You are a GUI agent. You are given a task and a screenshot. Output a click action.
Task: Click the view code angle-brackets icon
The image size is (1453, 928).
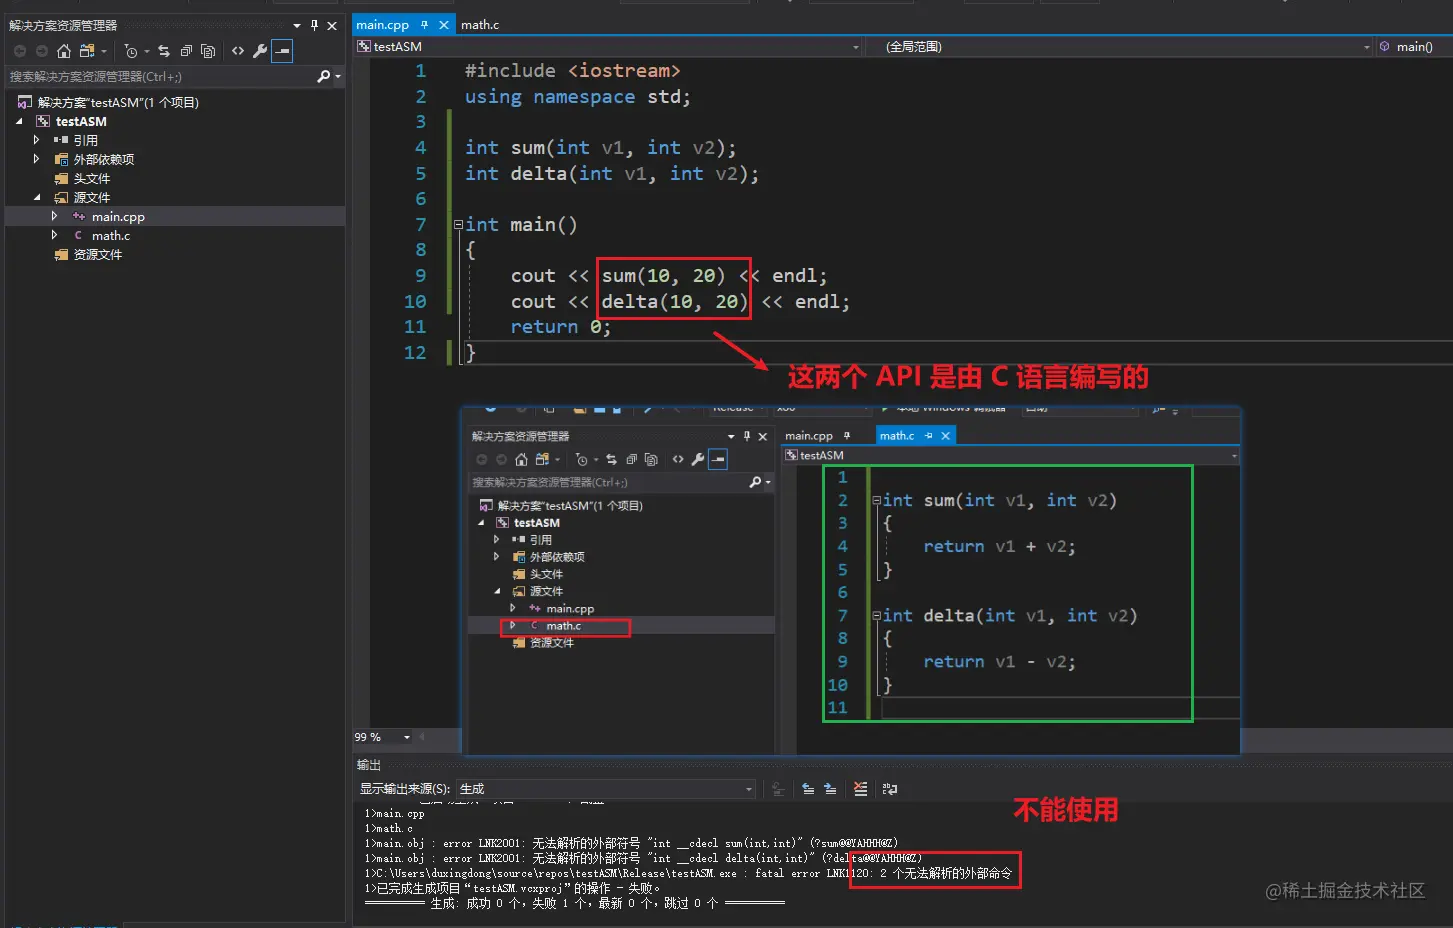[238, 51]
